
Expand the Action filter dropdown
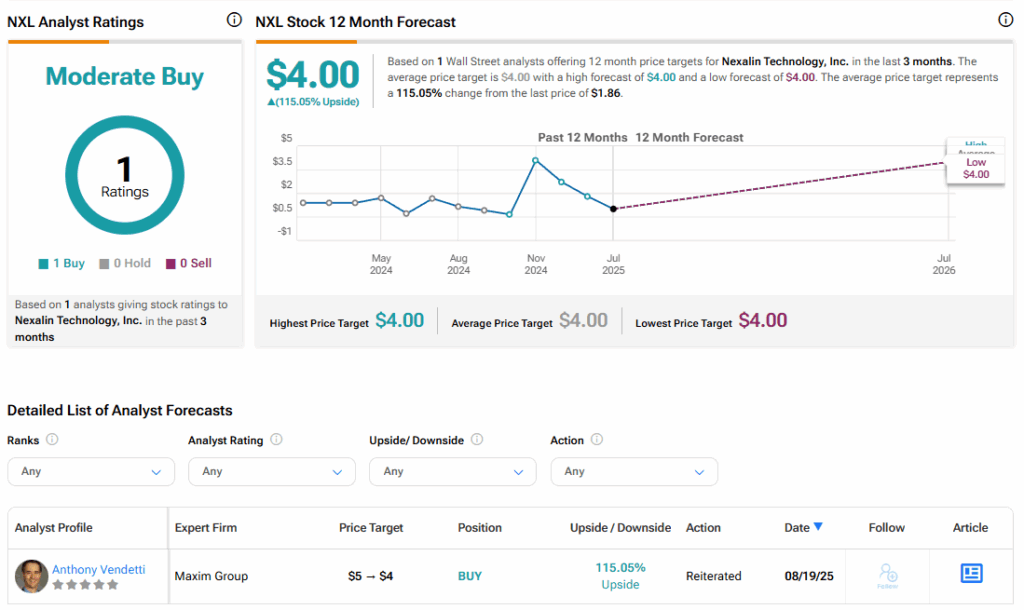click(x=634, y=471)
